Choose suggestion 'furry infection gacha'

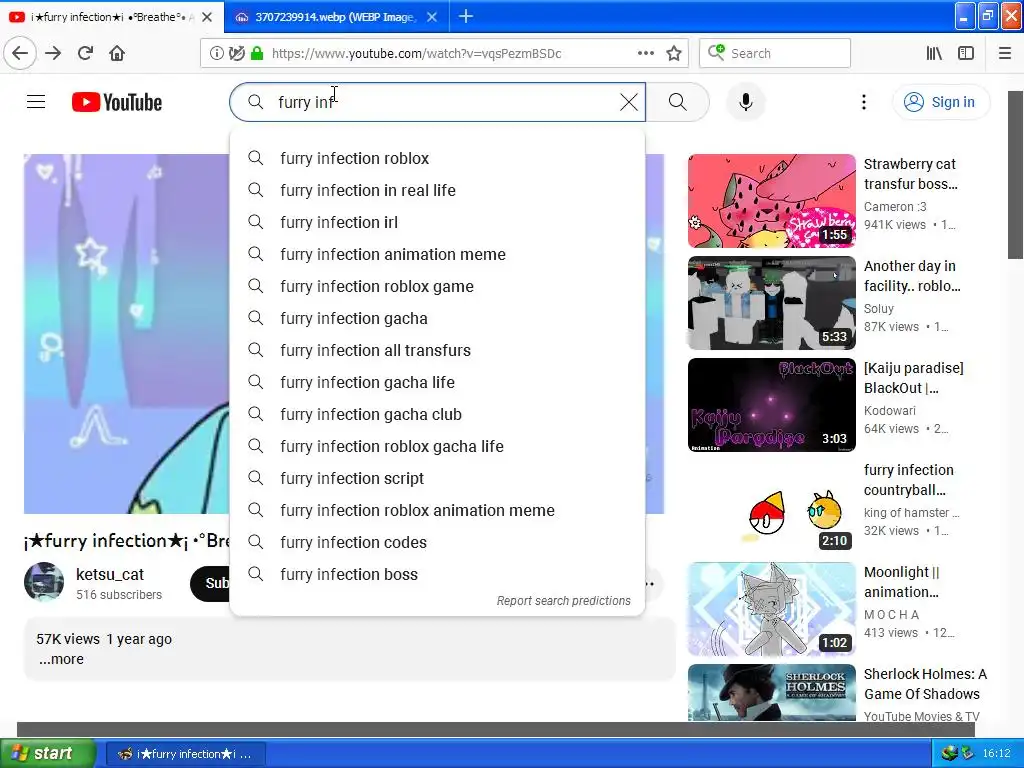click(437, 318)
